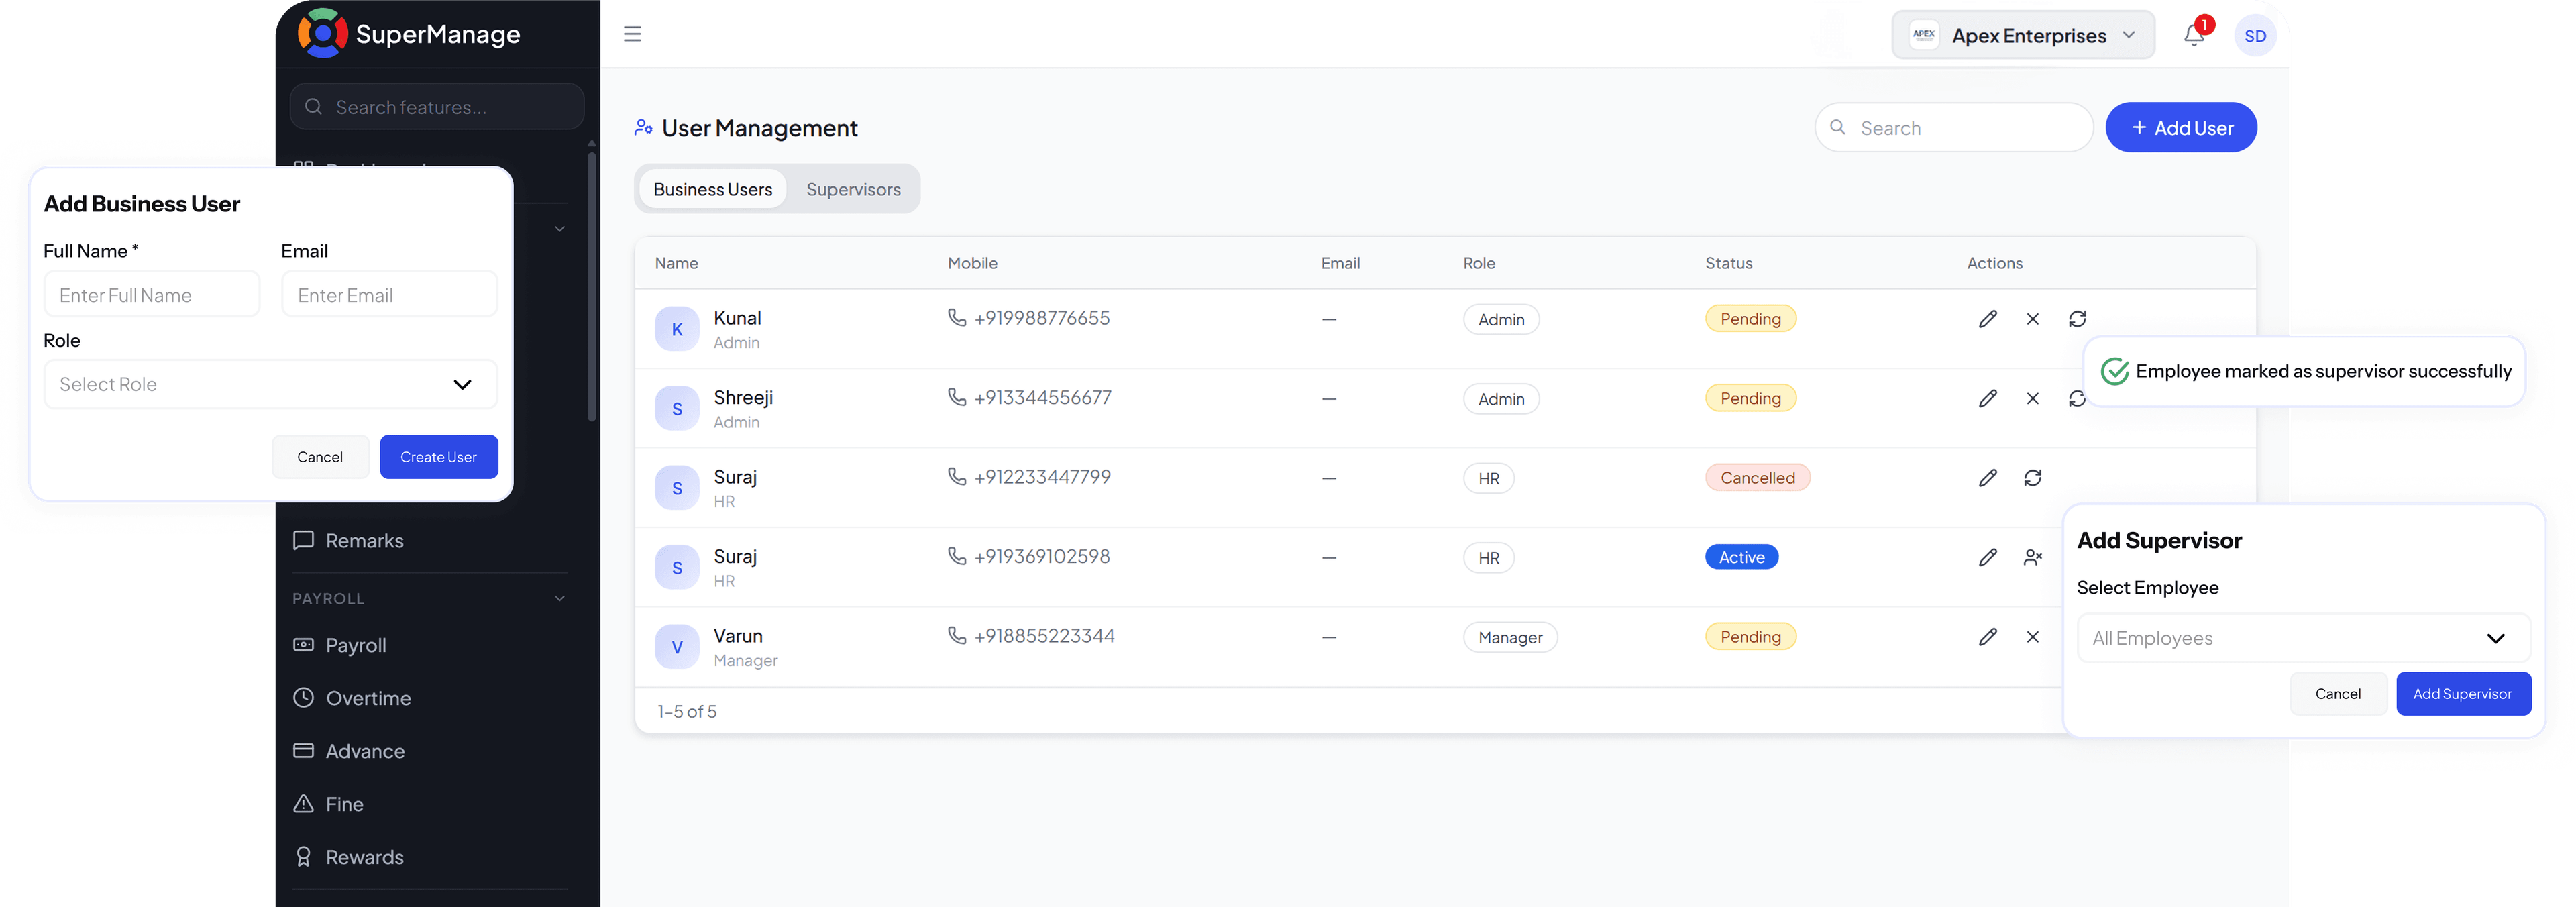
Task: Resend invite for cancelled Suraj
Action: [2032, 478]
